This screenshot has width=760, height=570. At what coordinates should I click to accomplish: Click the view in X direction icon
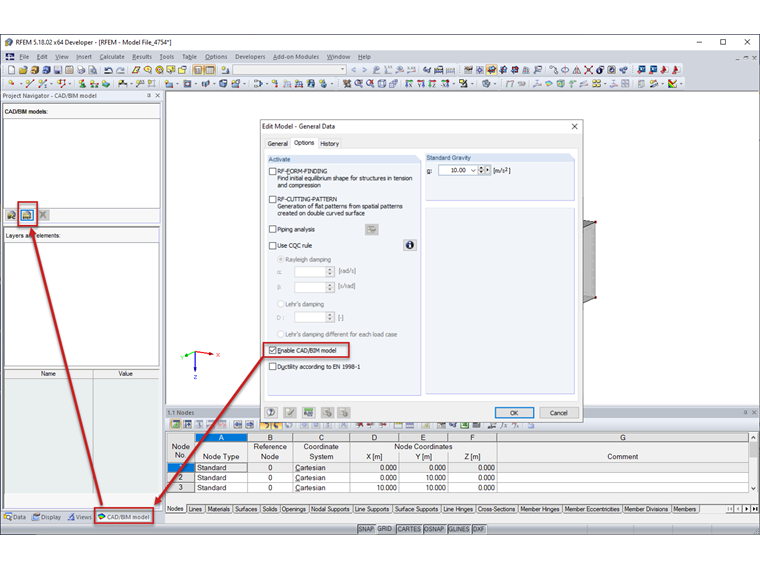[x=409, y=83]
